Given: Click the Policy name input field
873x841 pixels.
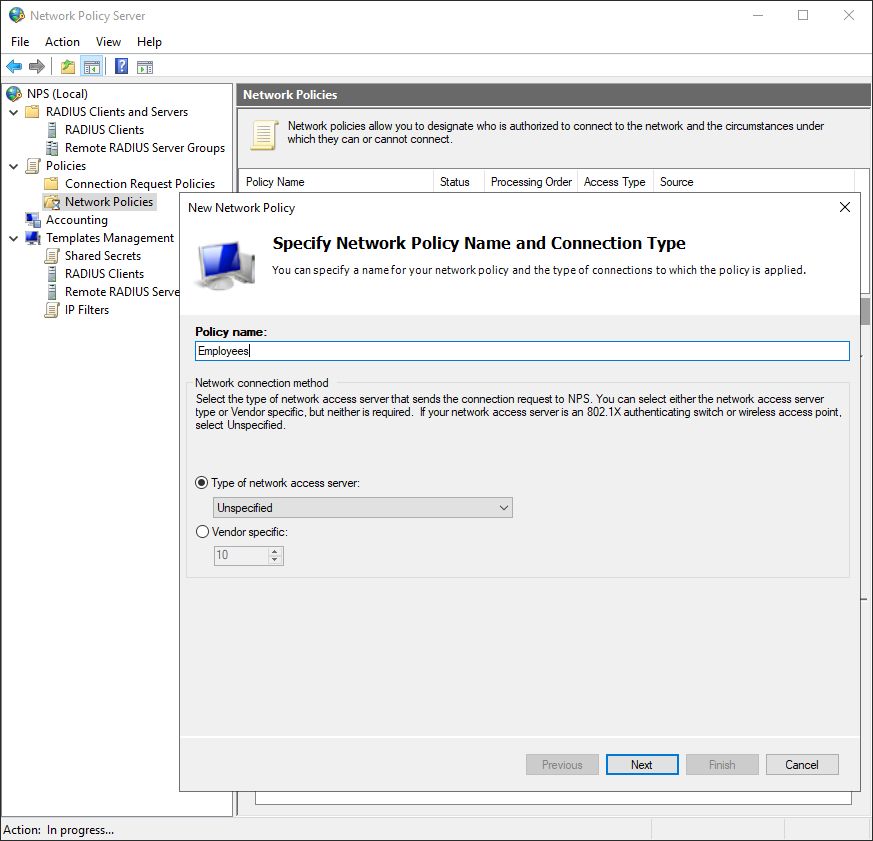Looking at the screenshot, I should (522, 351).
